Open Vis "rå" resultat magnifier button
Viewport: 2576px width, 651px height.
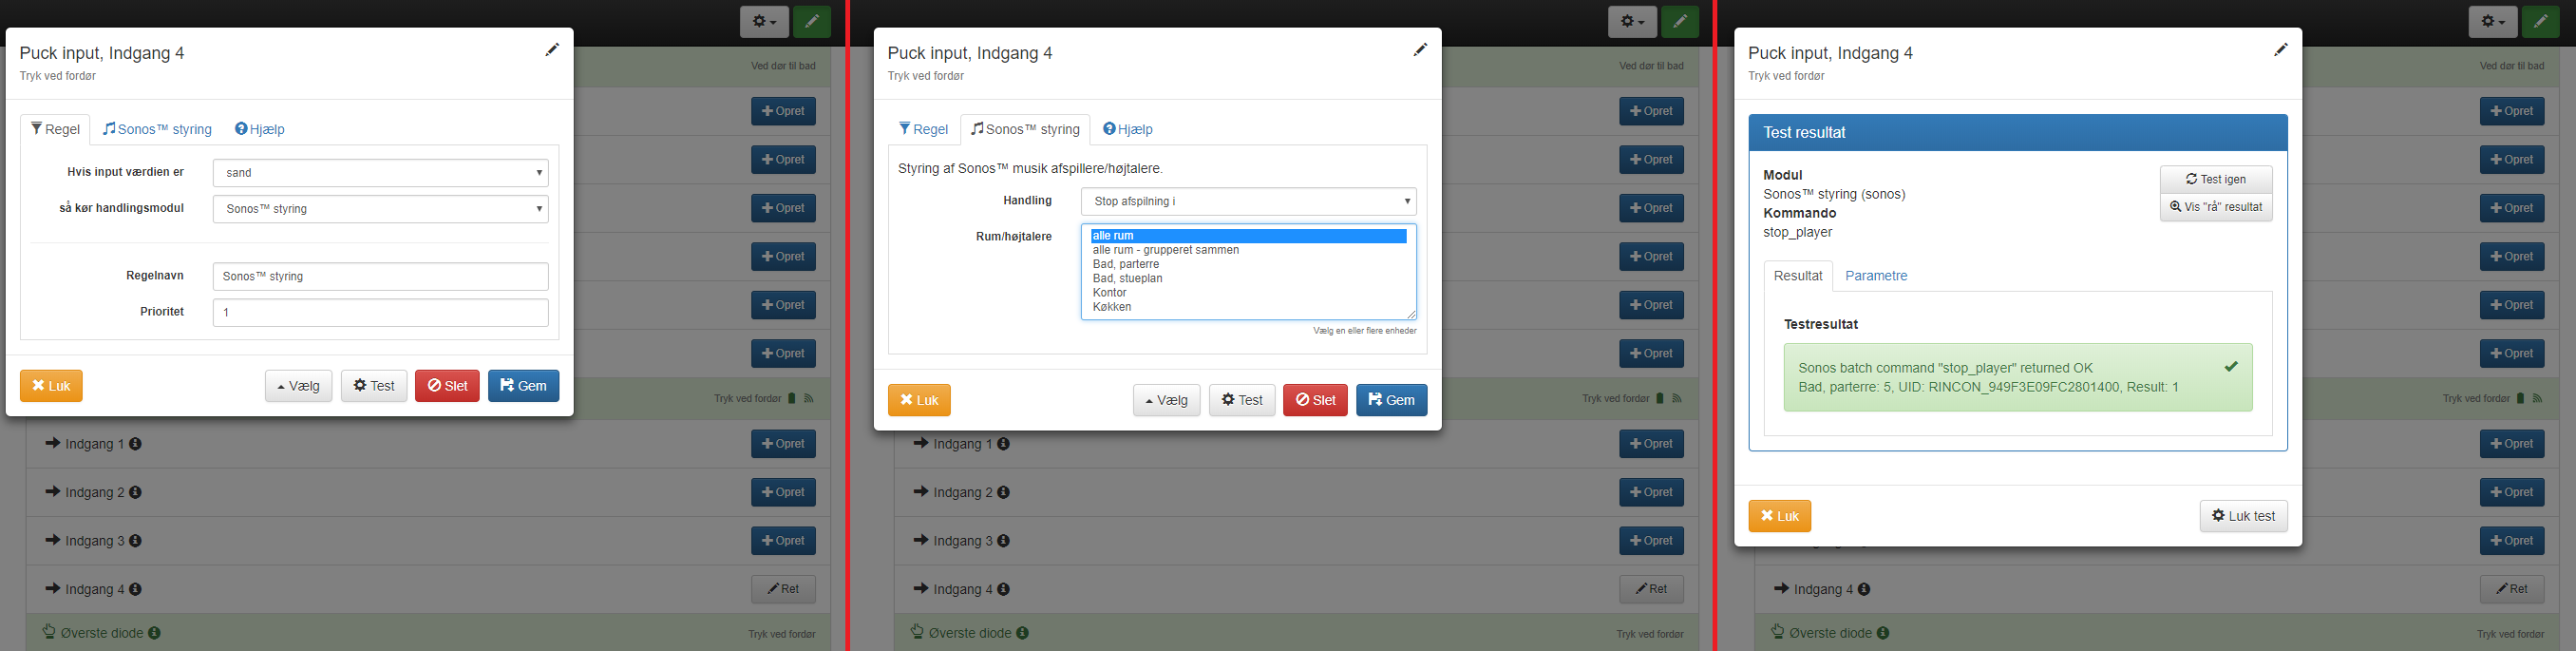coord(2215,207)
